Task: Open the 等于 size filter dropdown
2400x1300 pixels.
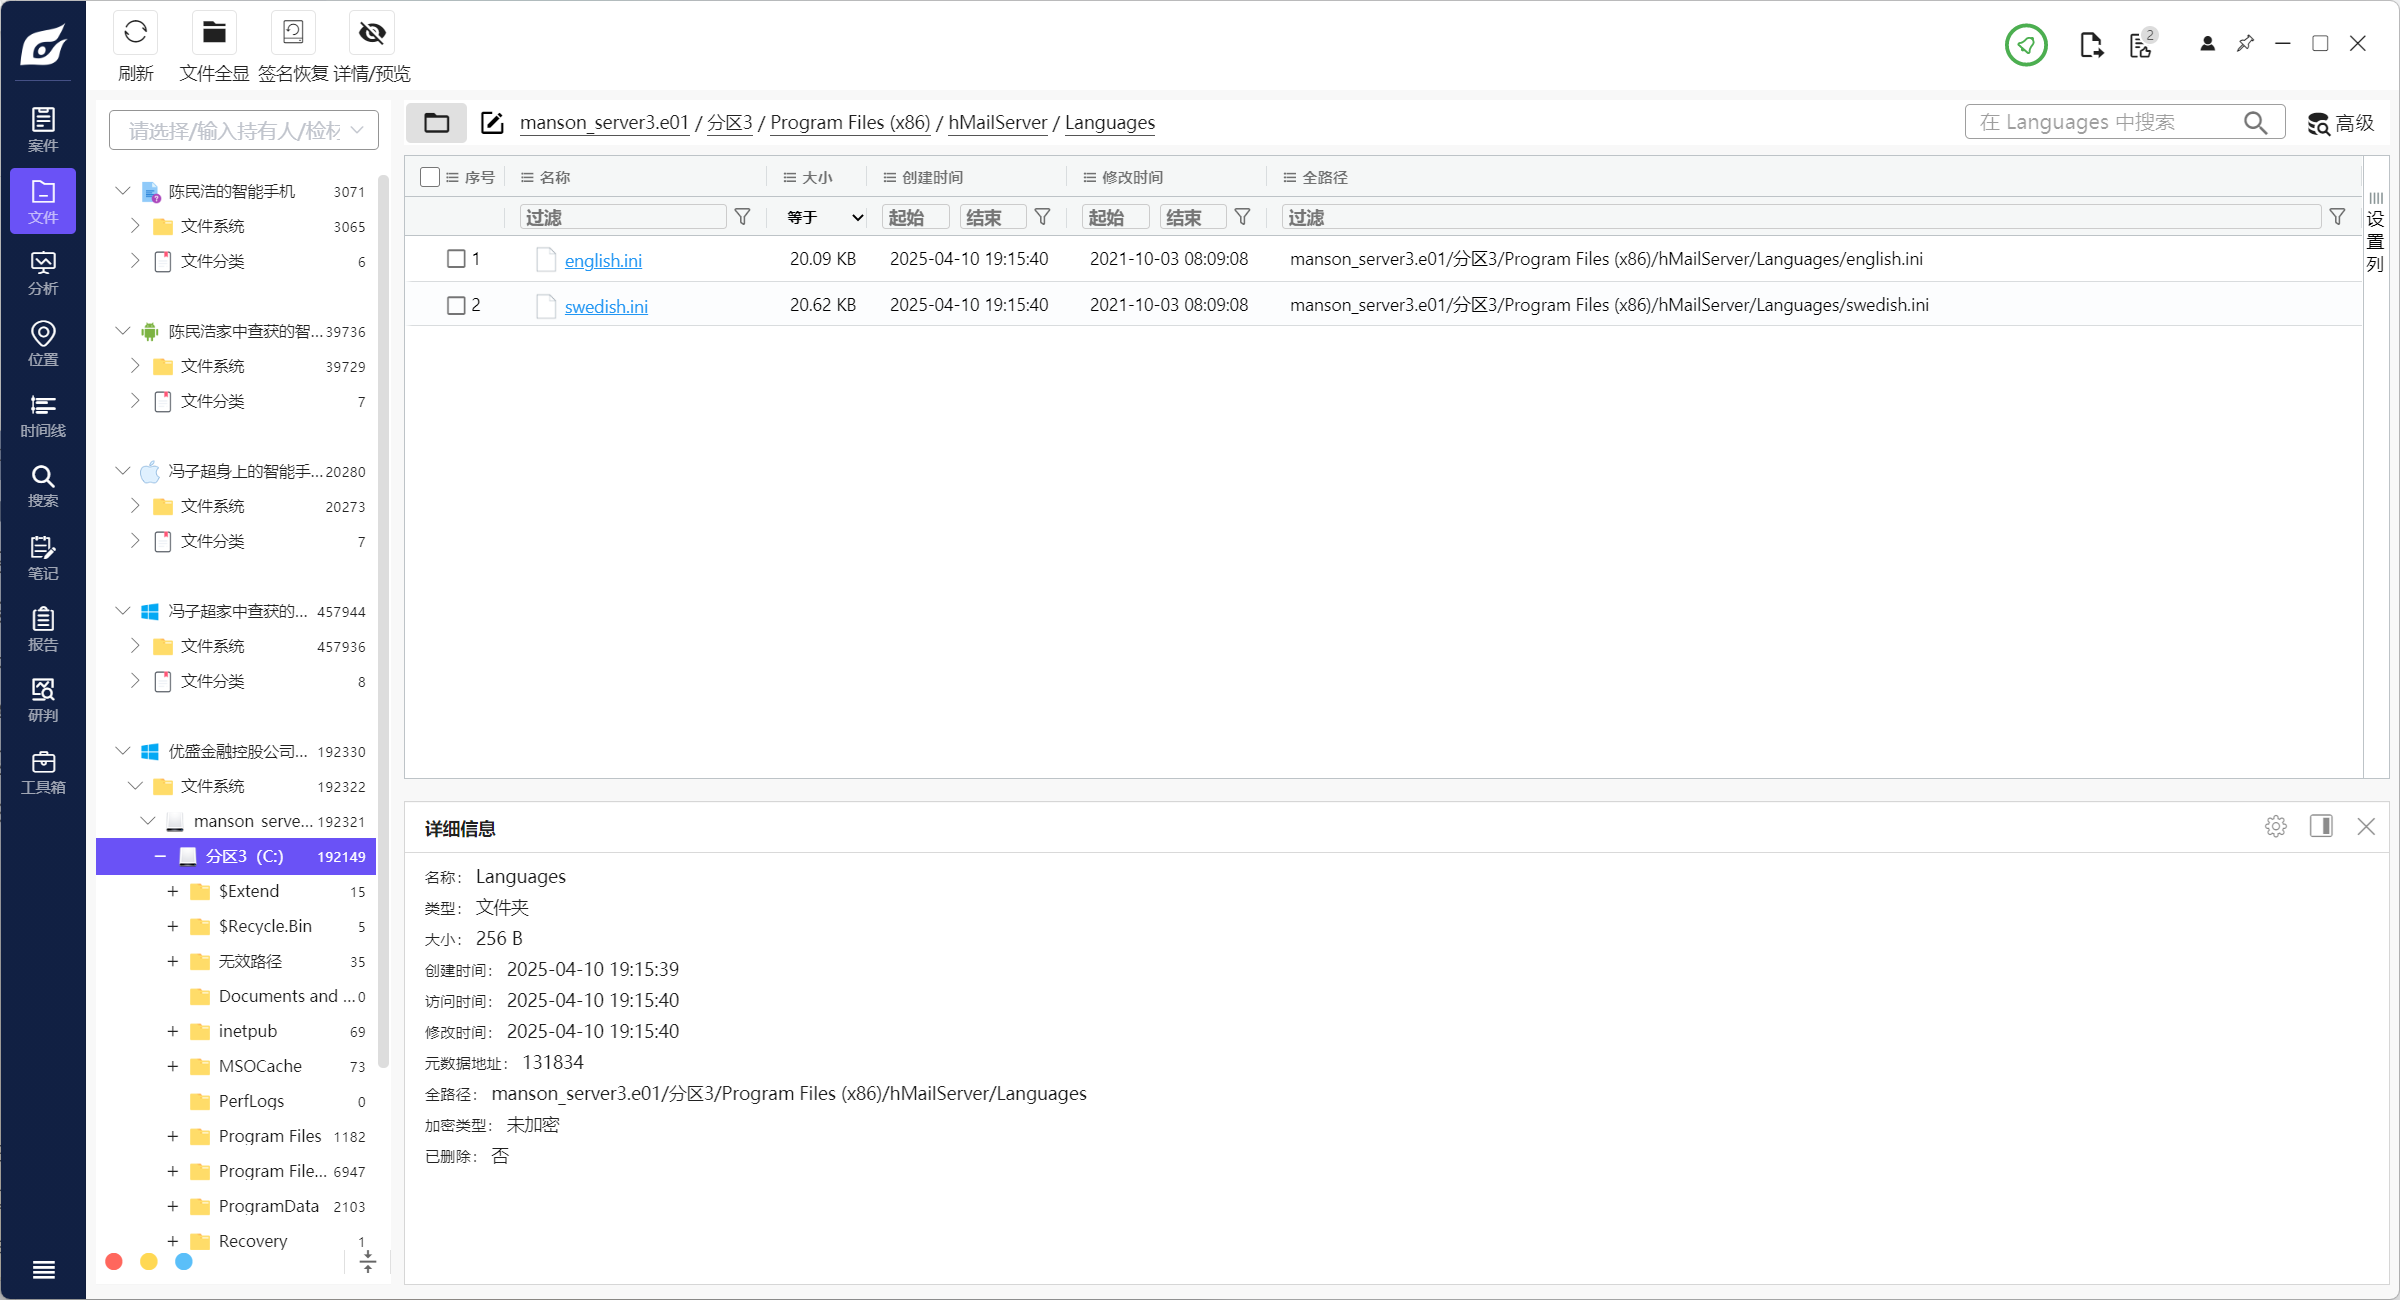Action: click(x=824, y=217)
